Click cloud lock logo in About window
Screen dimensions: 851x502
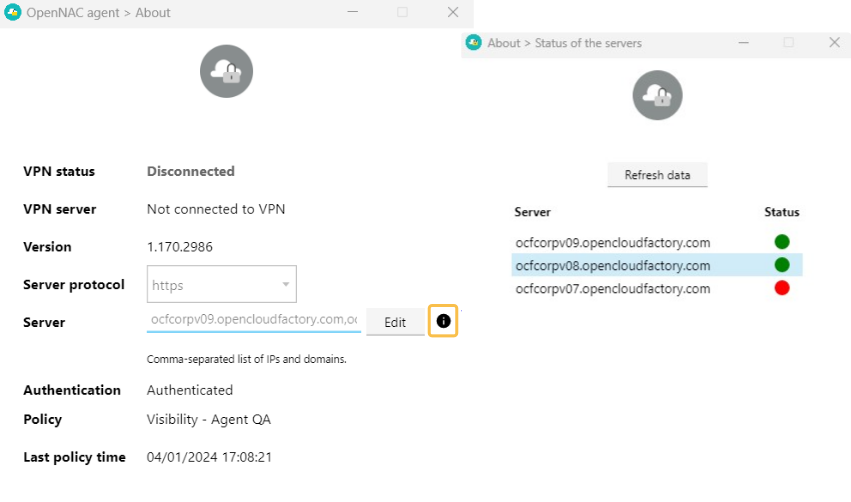226,71
